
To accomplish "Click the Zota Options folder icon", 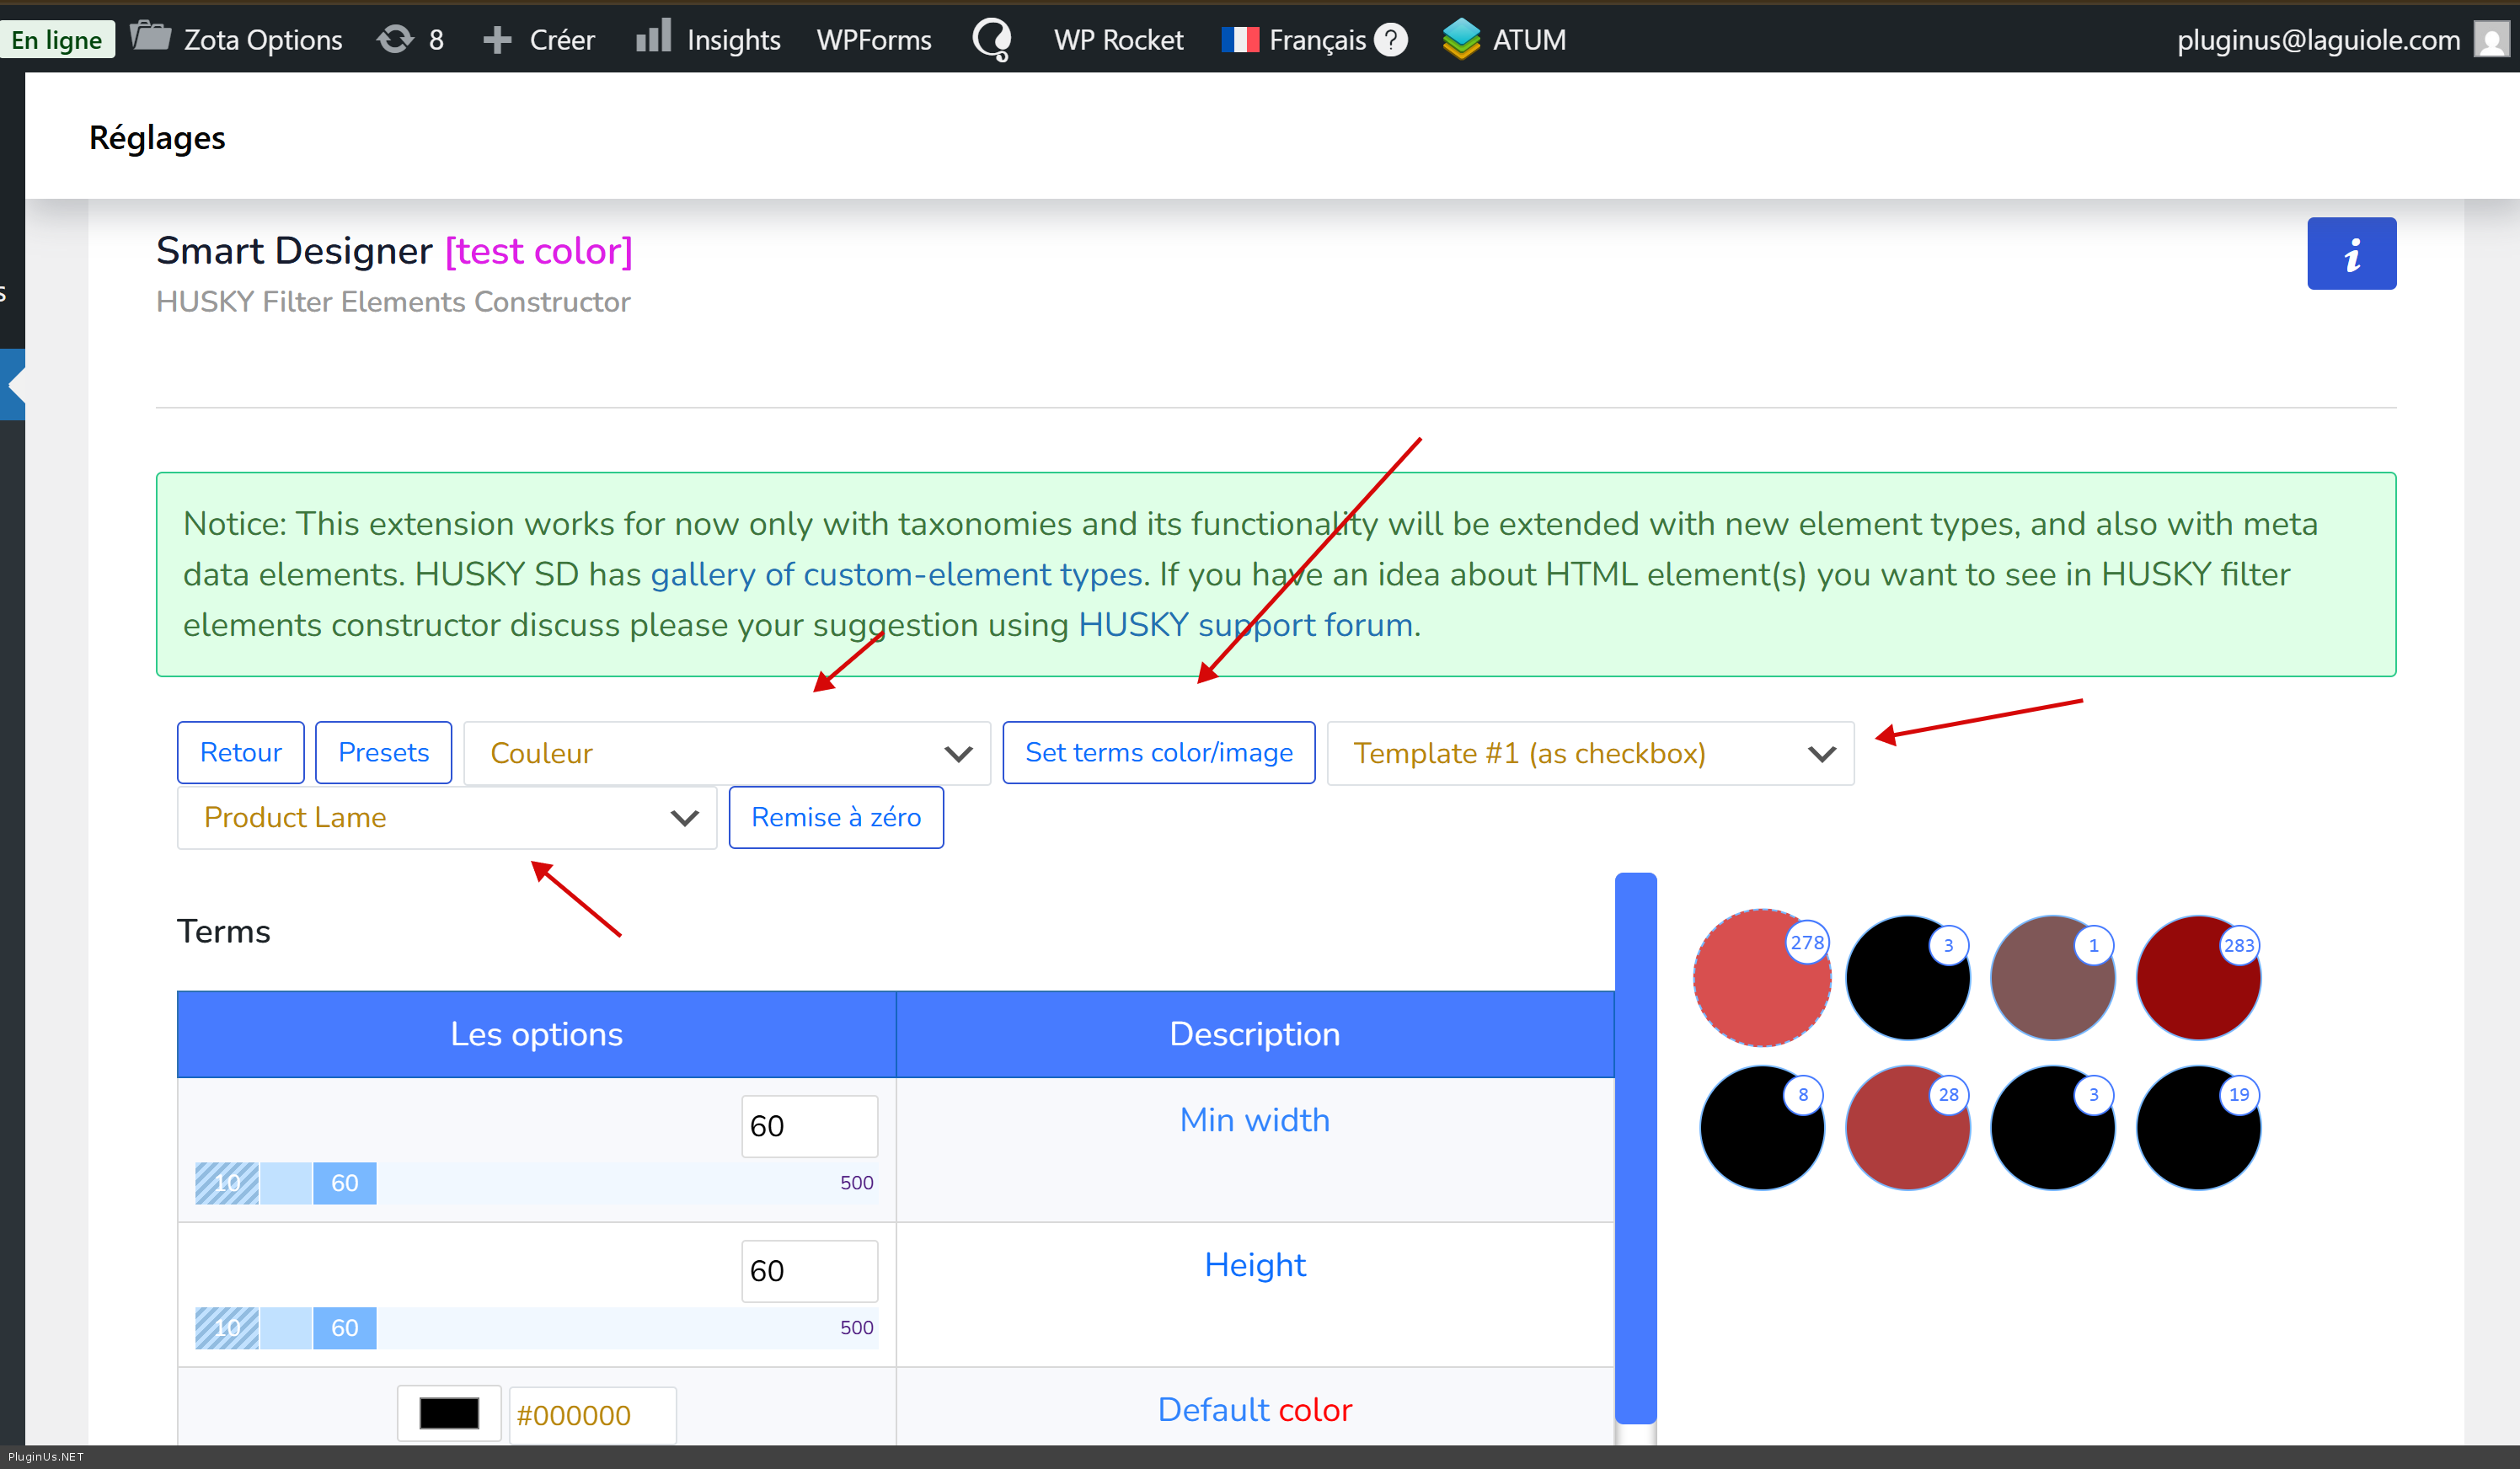I will tap(151, 37).
